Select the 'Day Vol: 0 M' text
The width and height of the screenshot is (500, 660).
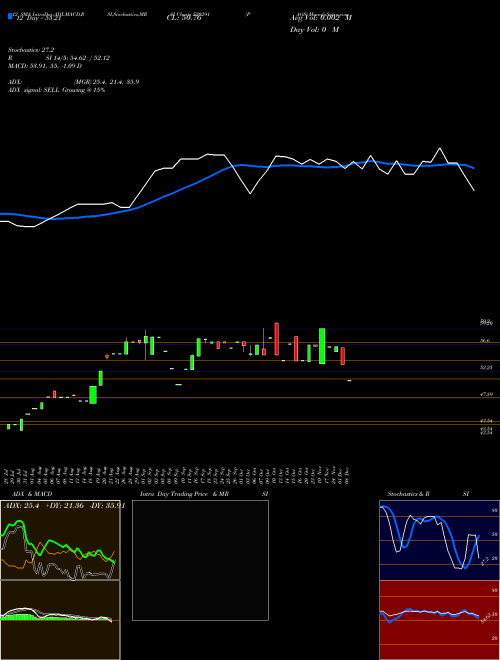pos(314,30)
